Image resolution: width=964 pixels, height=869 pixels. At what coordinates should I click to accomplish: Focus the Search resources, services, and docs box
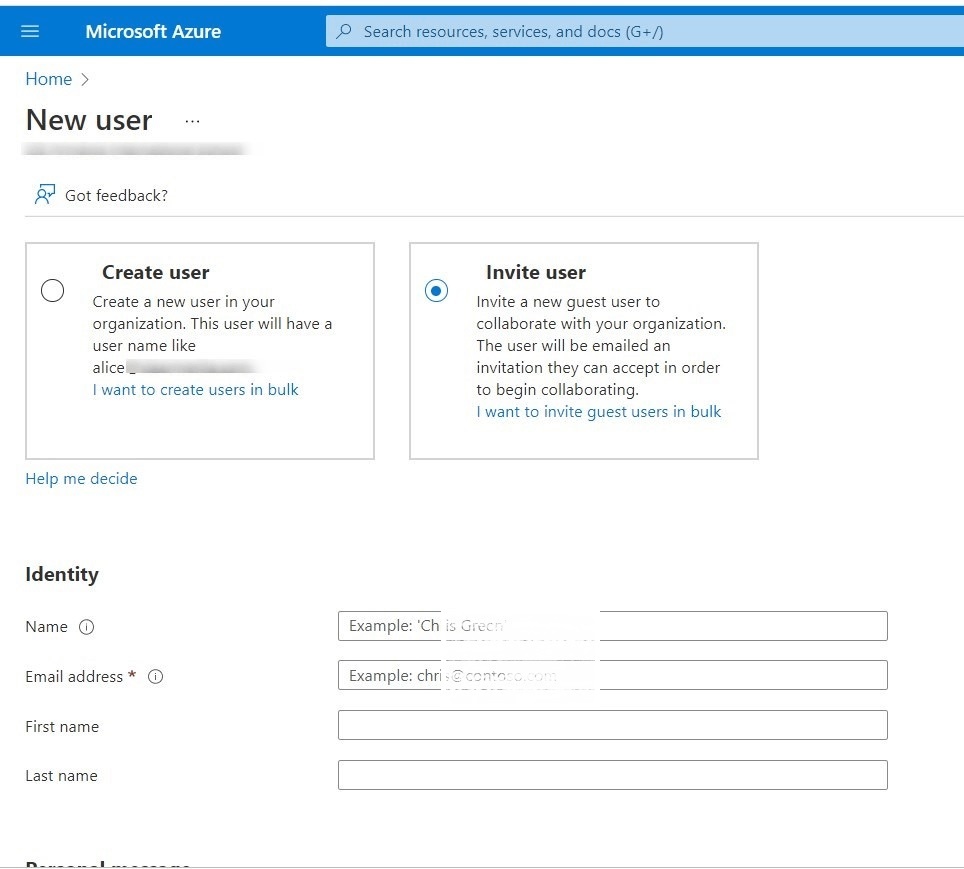644,31
